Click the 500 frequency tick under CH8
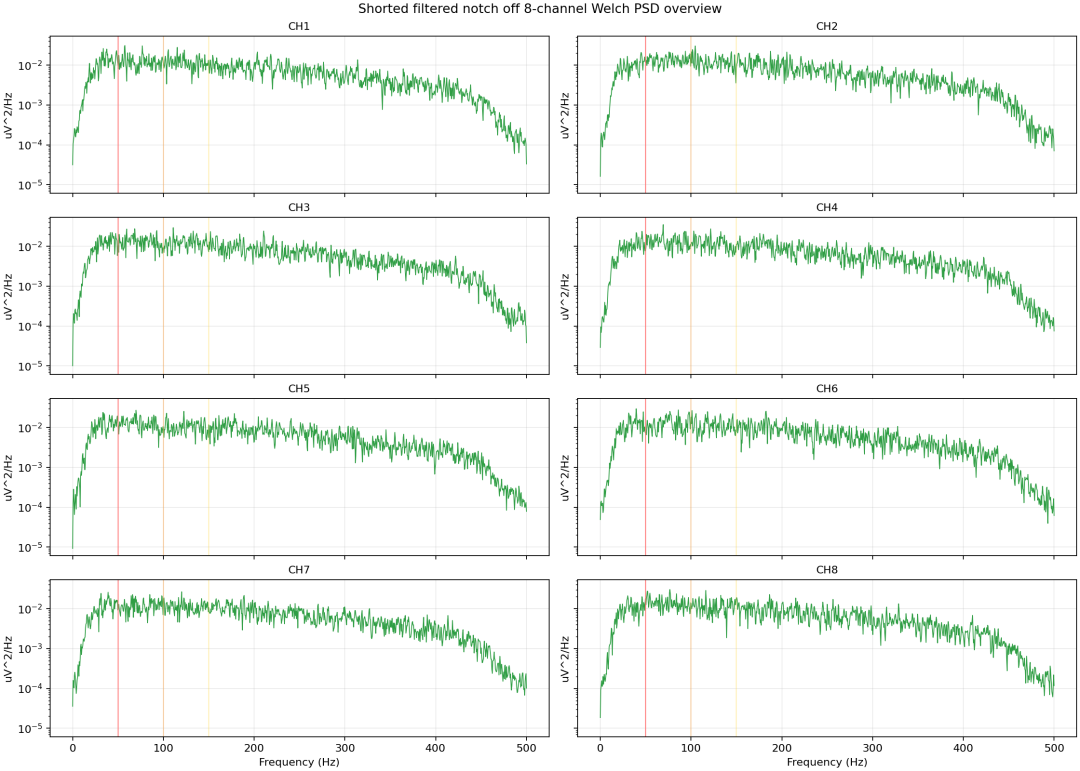Image resolution: width=1080 pixels, height=771 pixels. click(x=1055, y=748)
